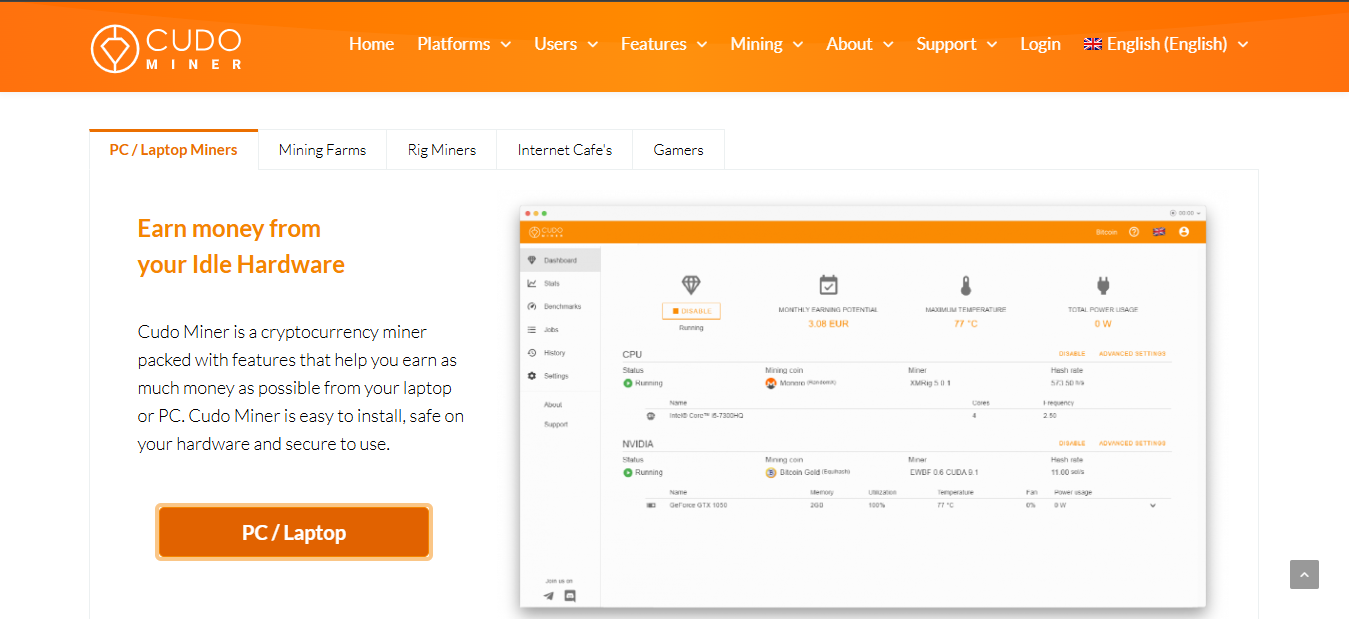
Task: Open Settings with the gear icon
Action: [531, 375]
